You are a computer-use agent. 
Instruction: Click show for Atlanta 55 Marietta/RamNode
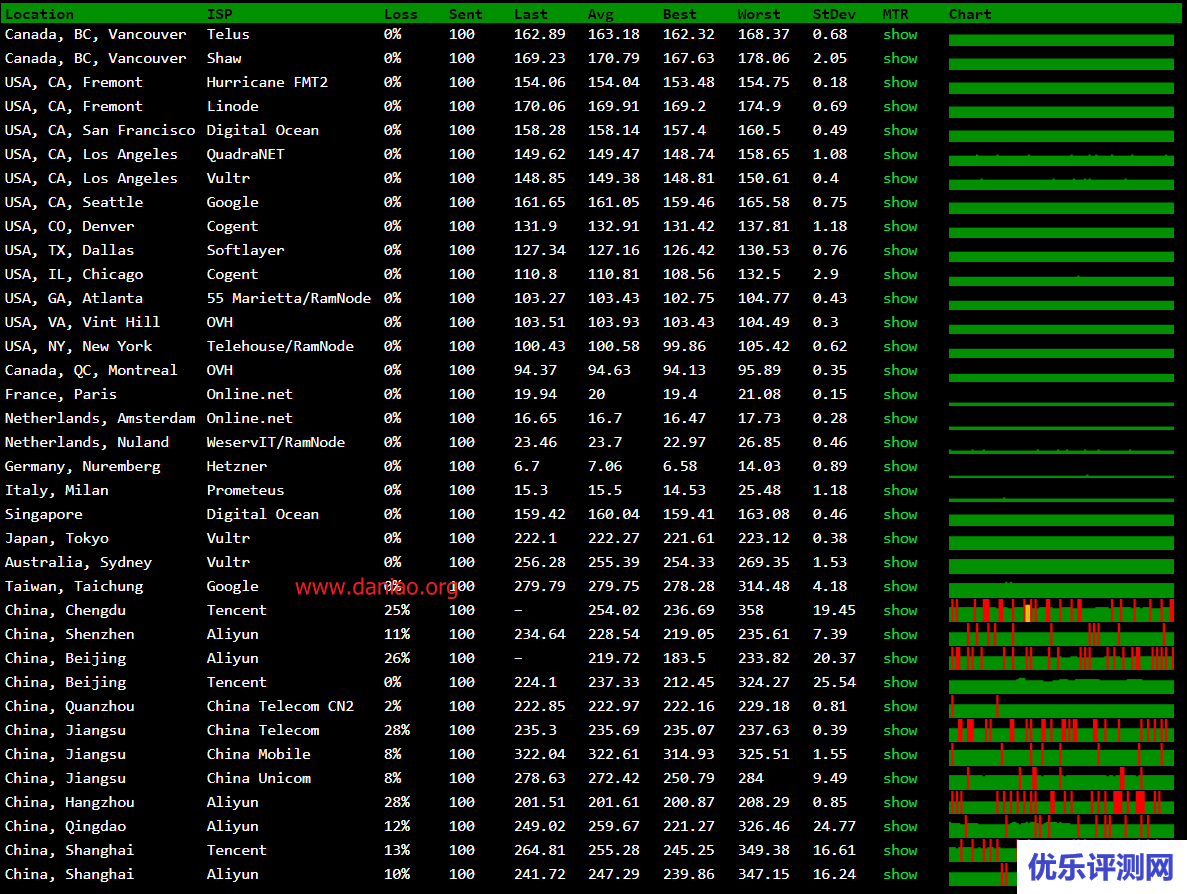[x=900, y=298]
